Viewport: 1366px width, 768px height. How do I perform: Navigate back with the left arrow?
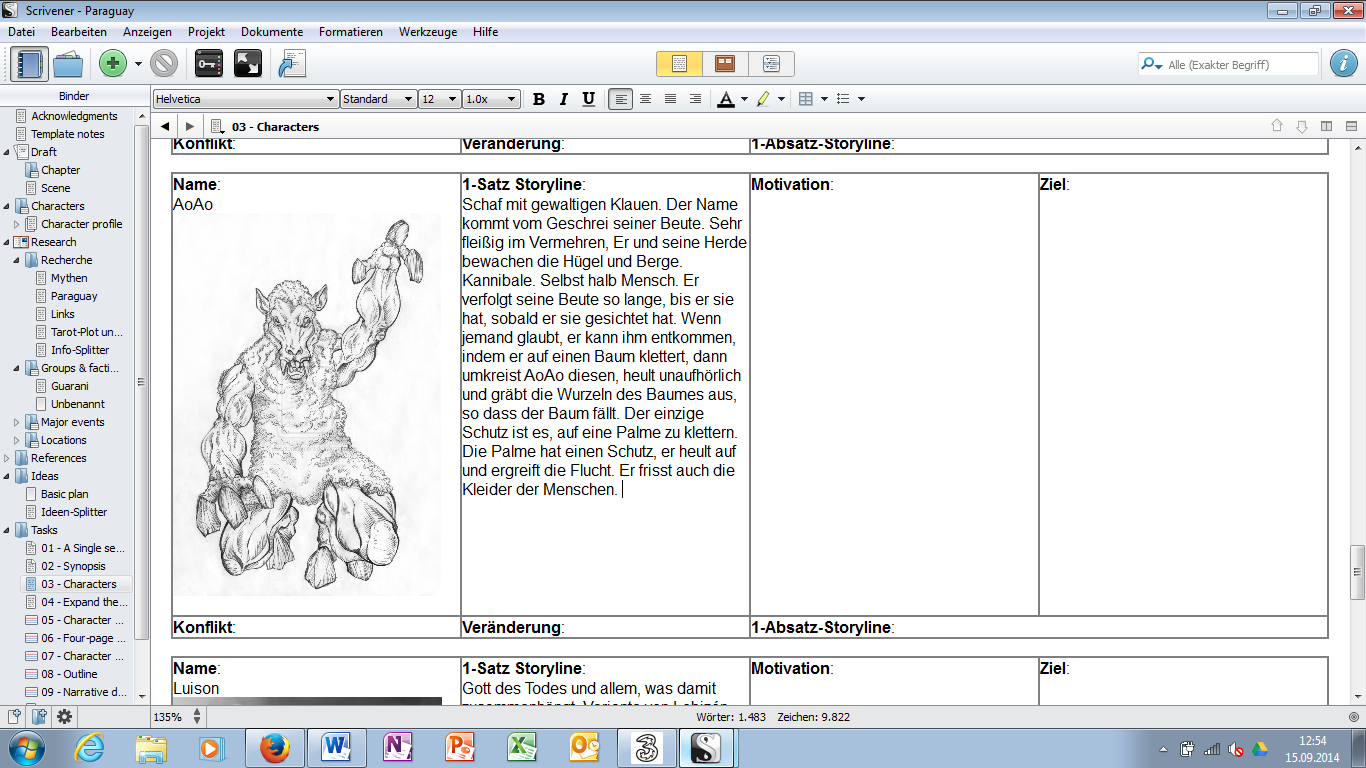point(165,126)
